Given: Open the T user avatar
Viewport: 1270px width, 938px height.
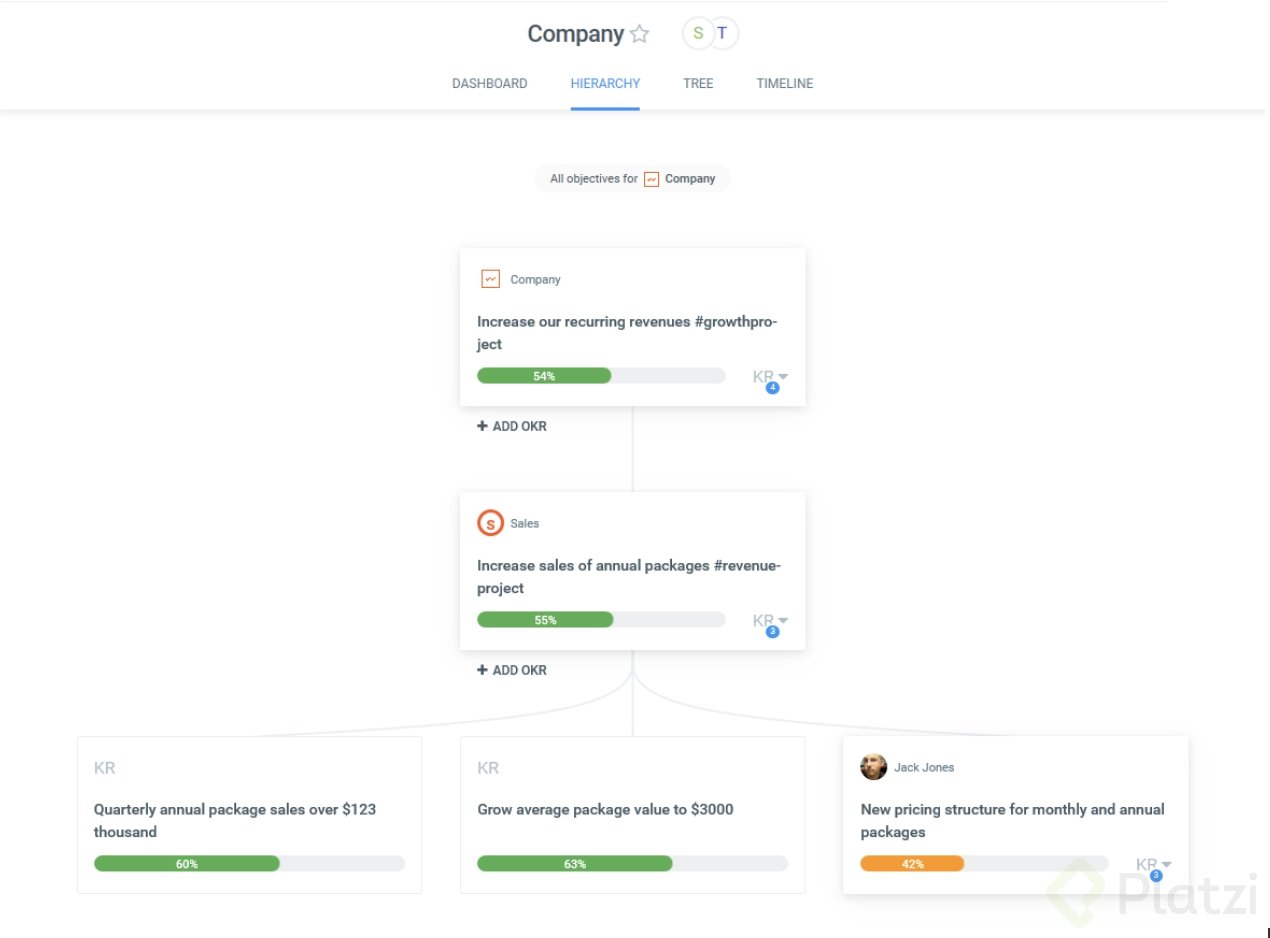Looking at the screenshot, I should 723,34.
